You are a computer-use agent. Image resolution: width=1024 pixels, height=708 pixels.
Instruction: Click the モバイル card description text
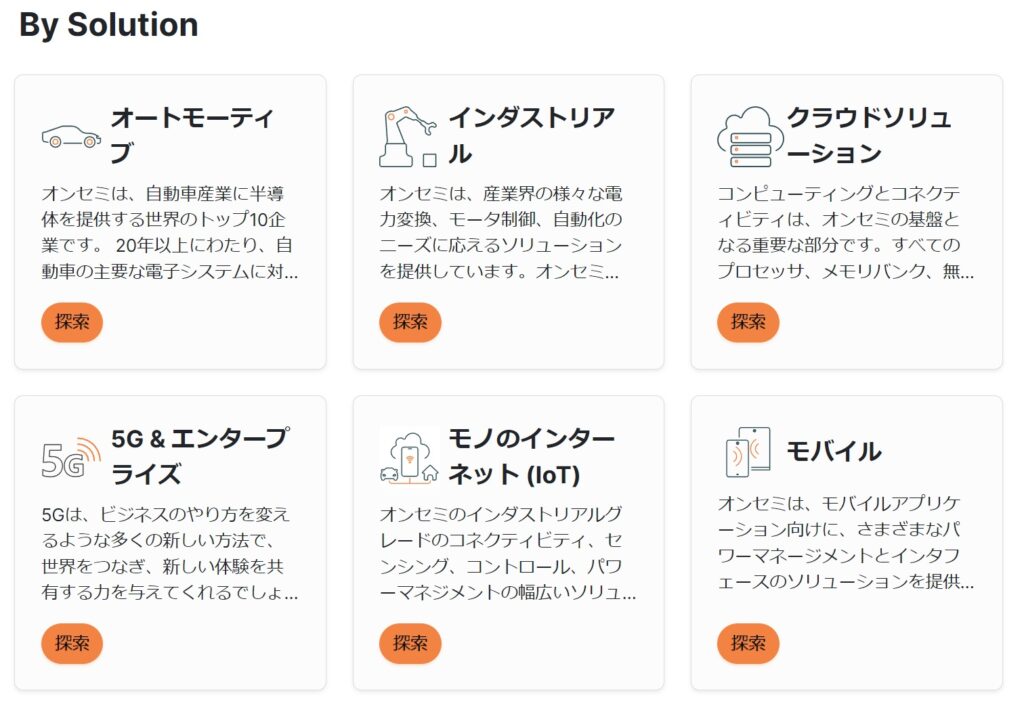846,542
